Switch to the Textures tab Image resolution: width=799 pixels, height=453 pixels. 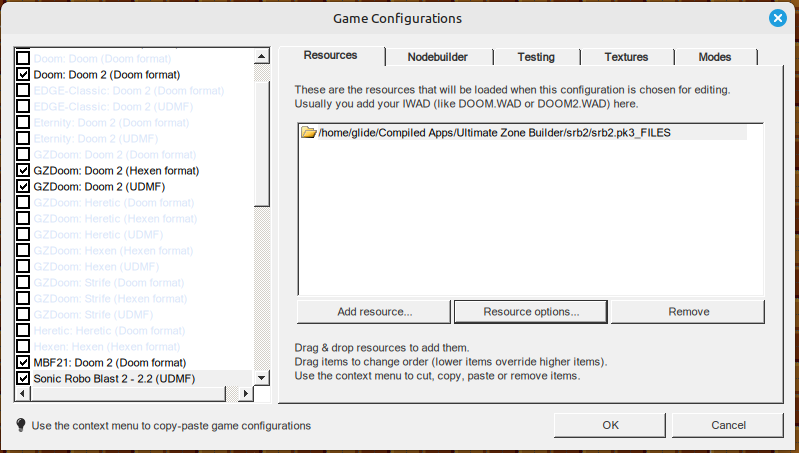pyautogui.click(x=626, y=57)
